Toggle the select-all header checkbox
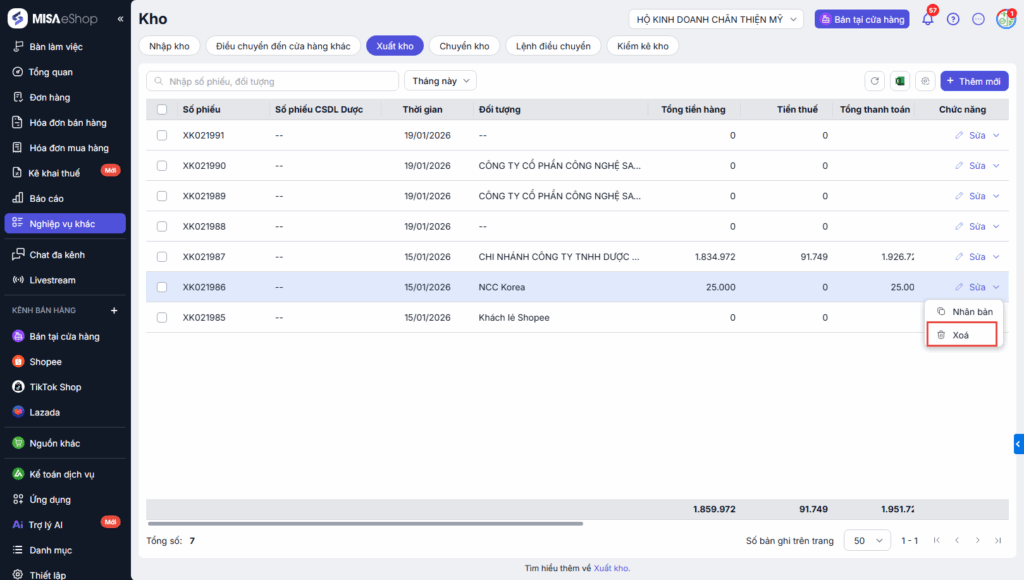The image size is (1024, 580). [x=162, y=109]
